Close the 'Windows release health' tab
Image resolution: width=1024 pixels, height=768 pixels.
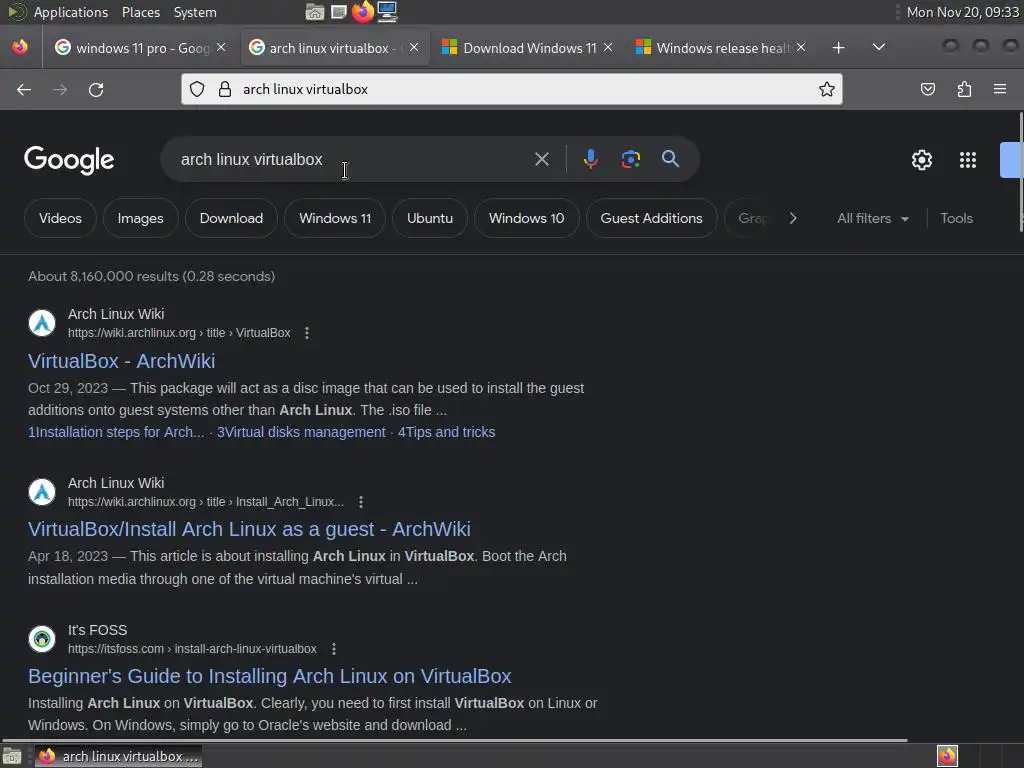[x=801, y=47]
